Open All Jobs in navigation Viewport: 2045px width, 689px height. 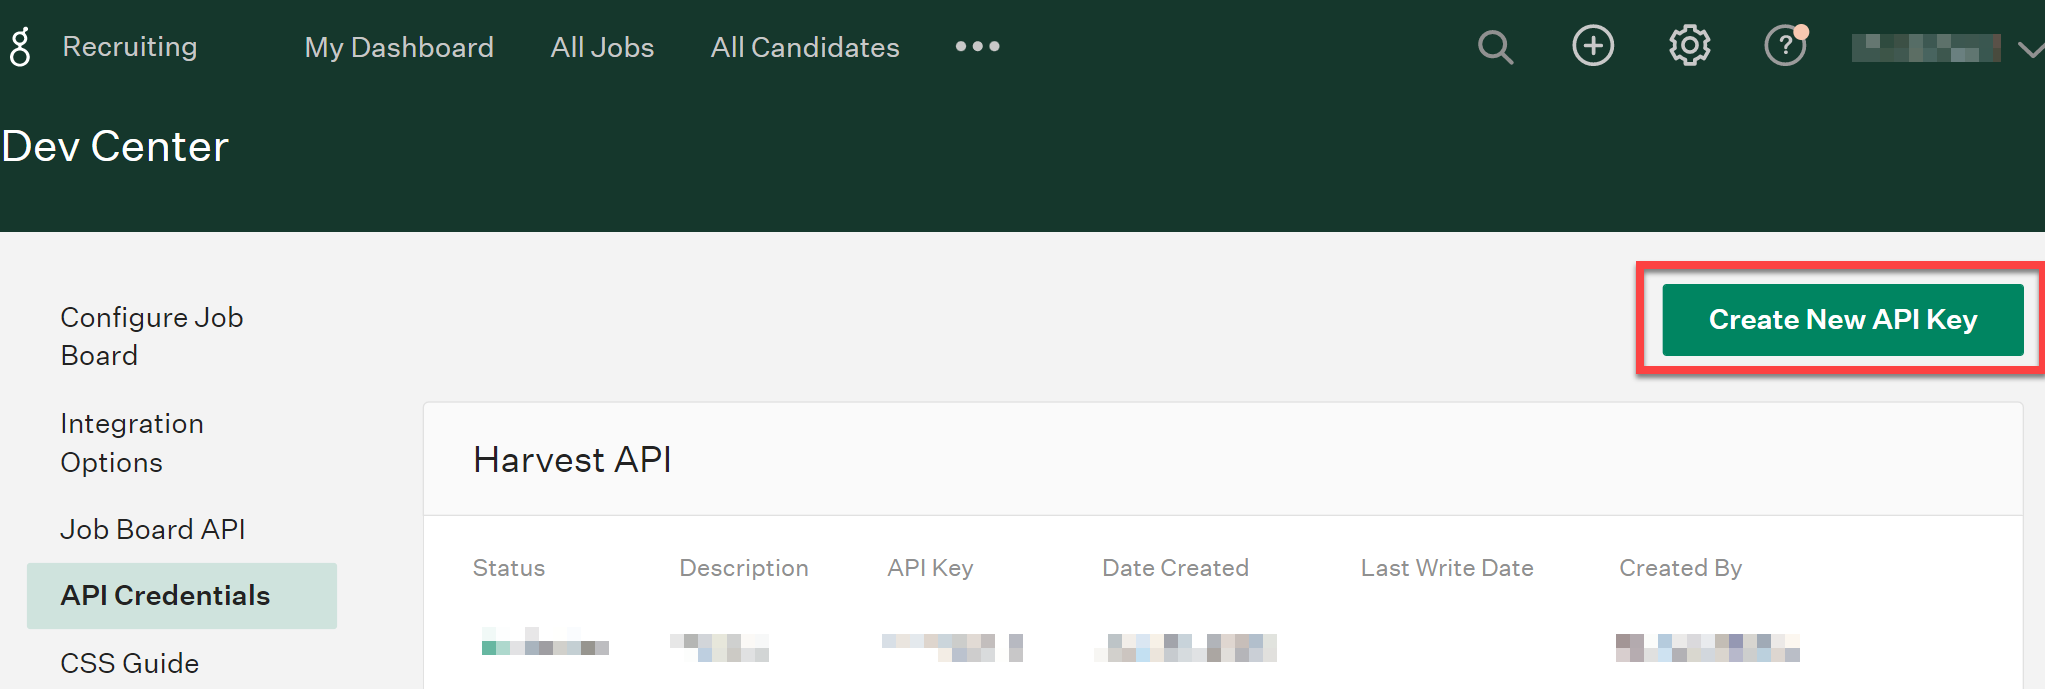tap(602, 47)
